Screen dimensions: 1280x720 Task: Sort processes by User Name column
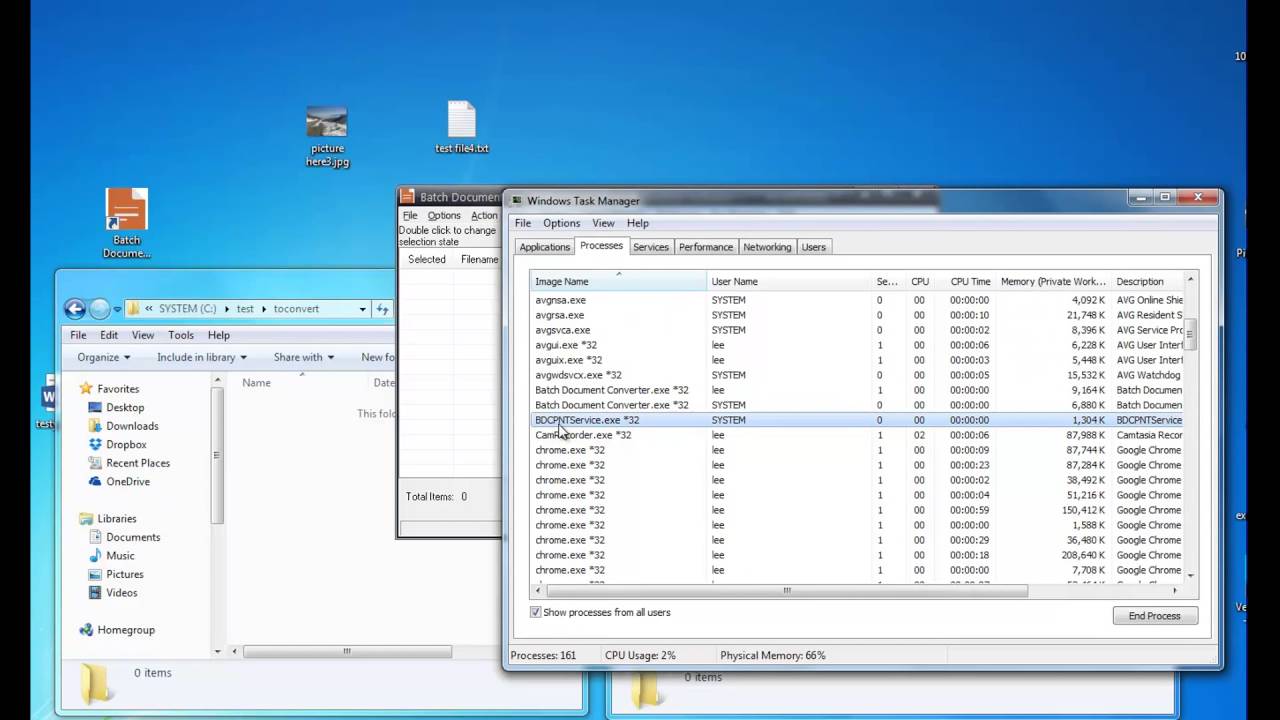[x=788, y=281]
